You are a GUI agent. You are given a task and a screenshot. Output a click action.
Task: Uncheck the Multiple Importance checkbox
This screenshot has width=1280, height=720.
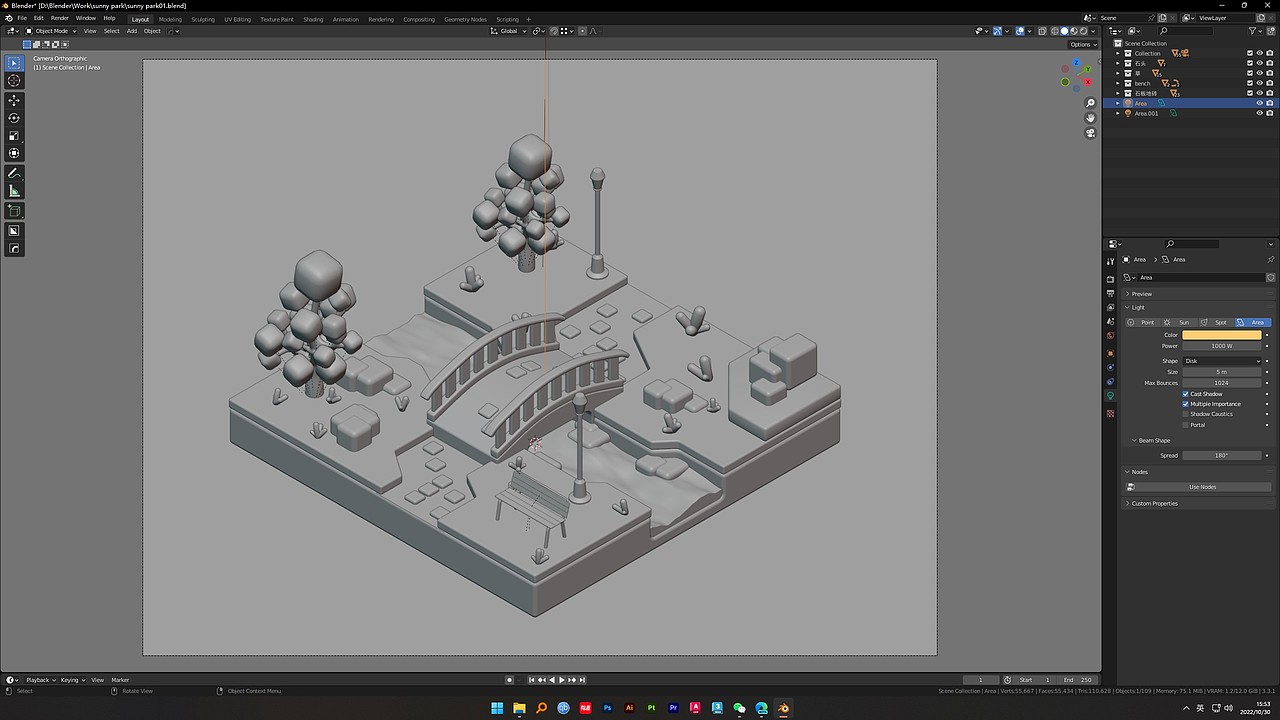[1186, 404]
